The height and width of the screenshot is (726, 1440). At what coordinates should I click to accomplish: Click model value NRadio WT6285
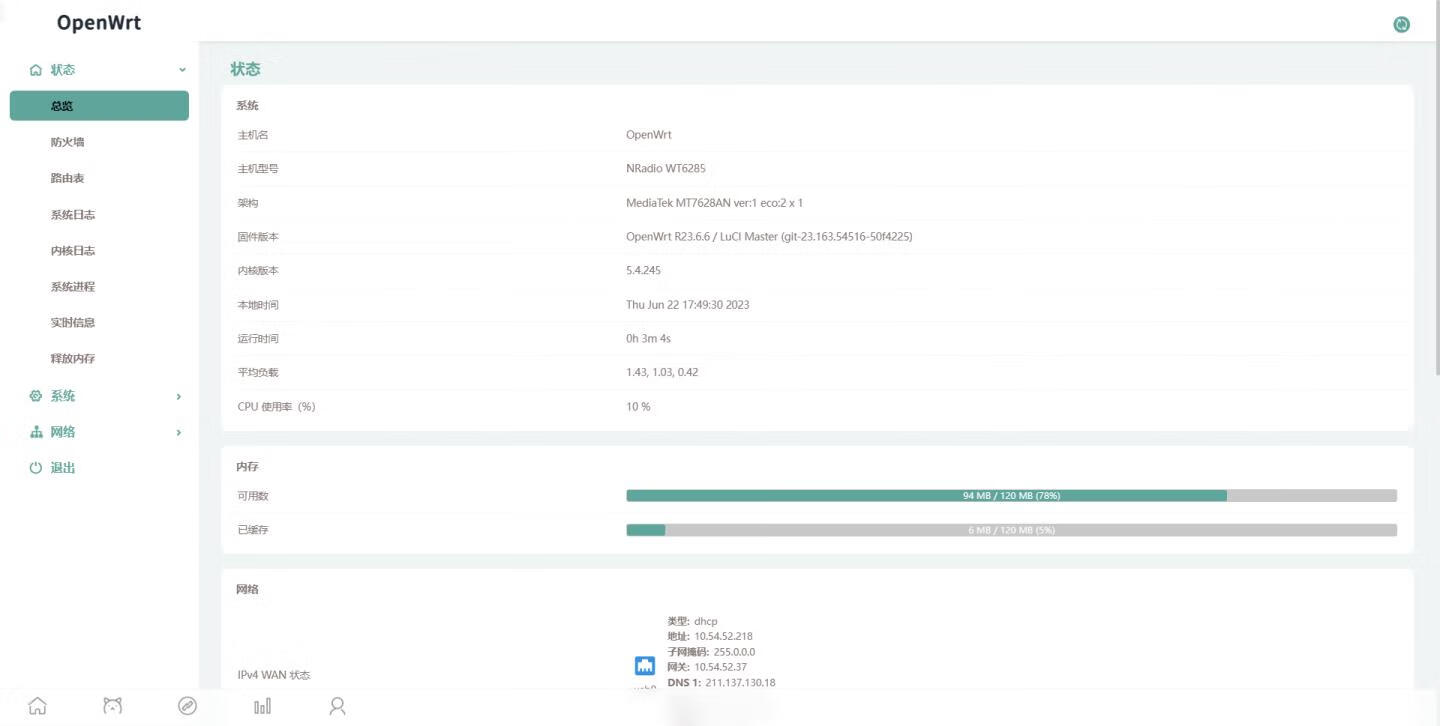[666, 169]
